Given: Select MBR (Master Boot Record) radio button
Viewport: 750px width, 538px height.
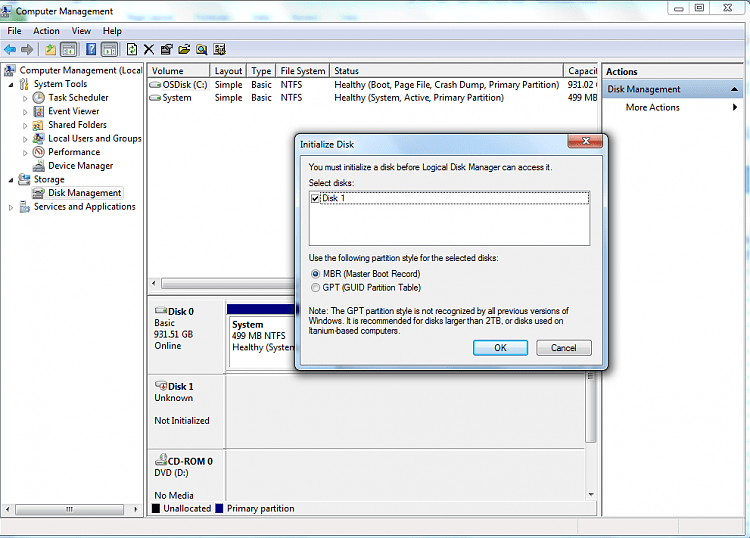Looking at the screenshot, I should (x=315, y=274).
